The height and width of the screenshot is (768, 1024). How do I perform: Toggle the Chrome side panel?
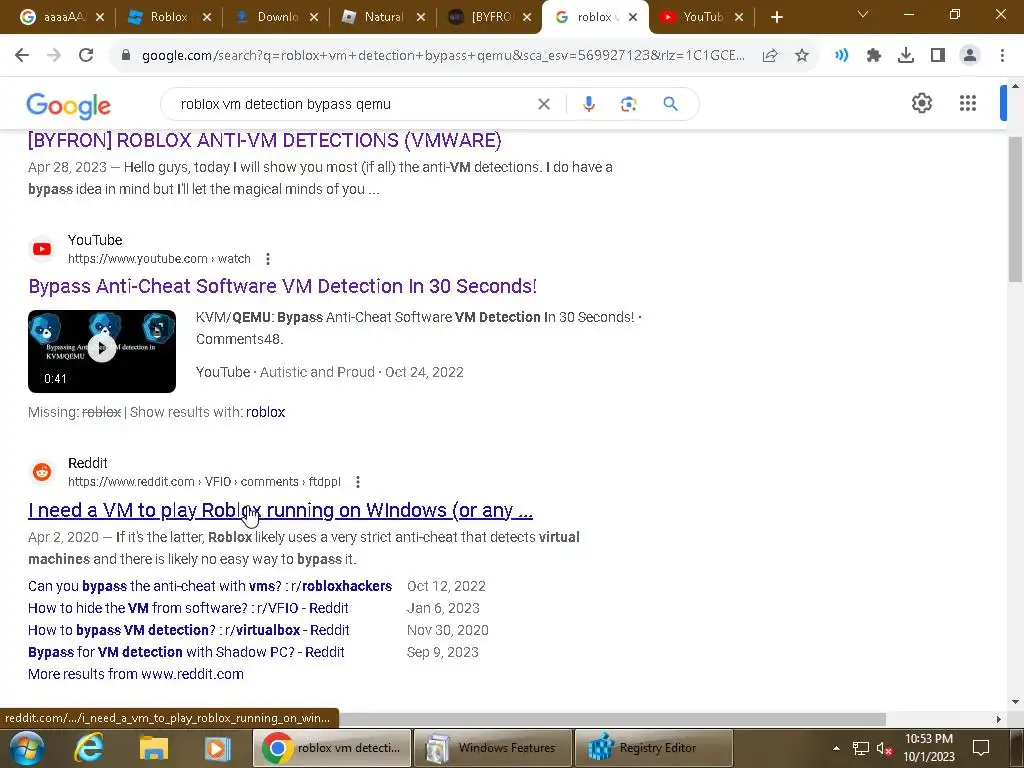pyautogui.click(x=938, y=56)
